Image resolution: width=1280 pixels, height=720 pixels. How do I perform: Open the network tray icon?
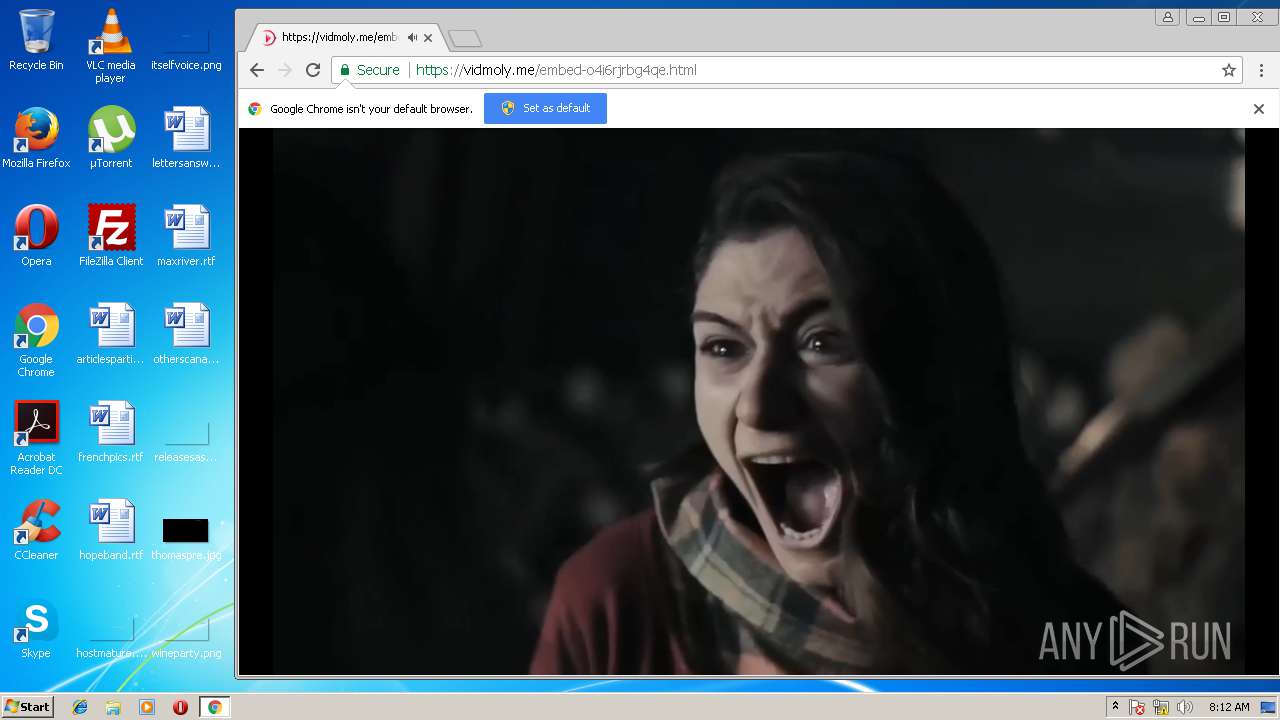[x=1161, y=707]
